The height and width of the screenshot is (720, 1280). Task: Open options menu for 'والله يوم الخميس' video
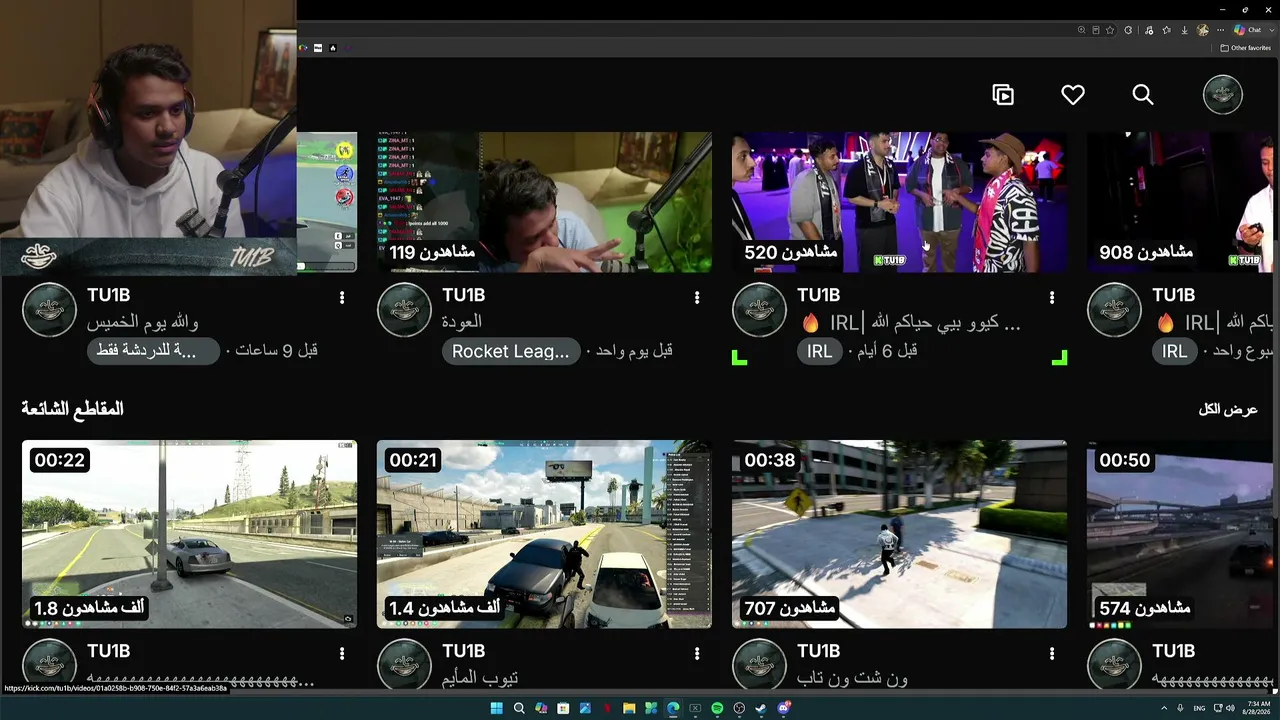click(342, 297)
